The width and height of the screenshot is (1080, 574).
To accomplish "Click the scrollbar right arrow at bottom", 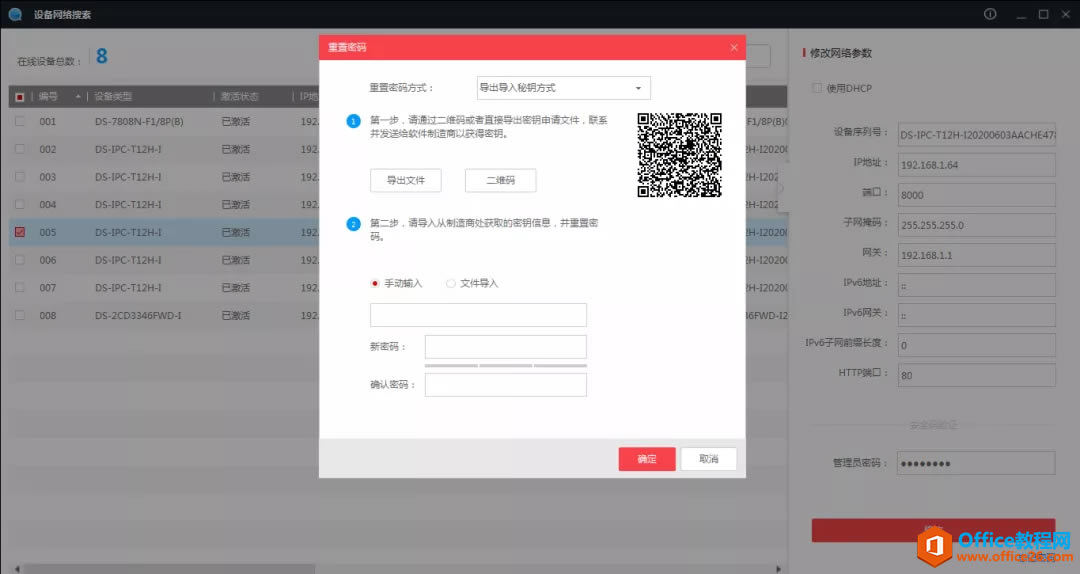I will coord(778,569).
